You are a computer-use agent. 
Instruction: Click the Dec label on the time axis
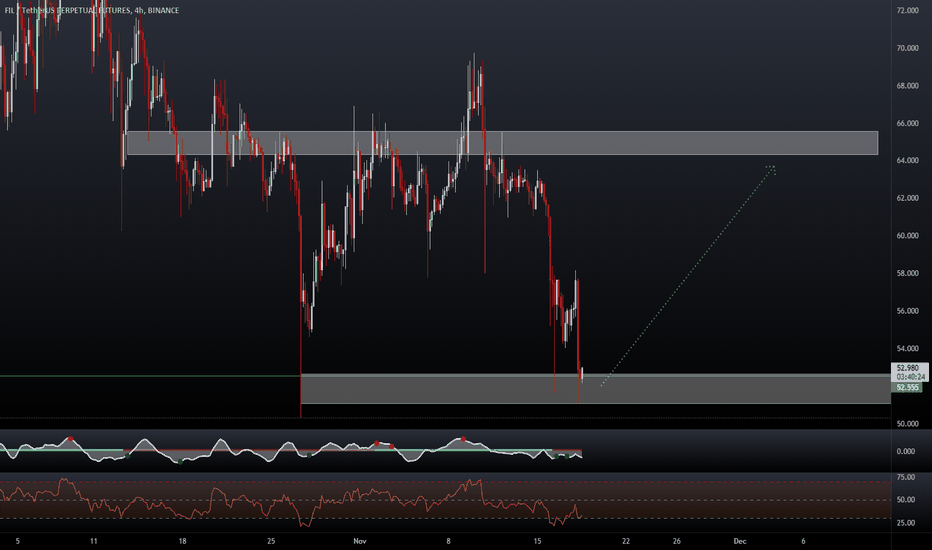point(739,541)
